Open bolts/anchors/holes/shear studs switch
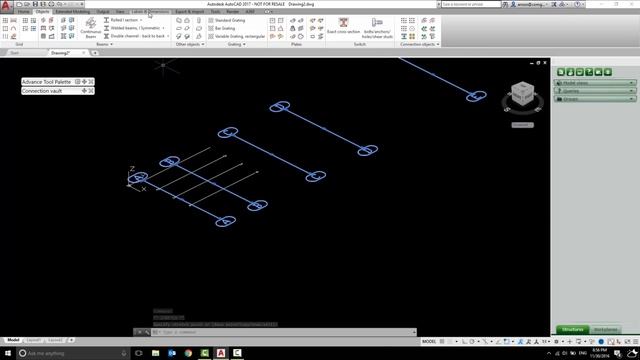This screenshot has width=640, height=360. click(377, 28)
